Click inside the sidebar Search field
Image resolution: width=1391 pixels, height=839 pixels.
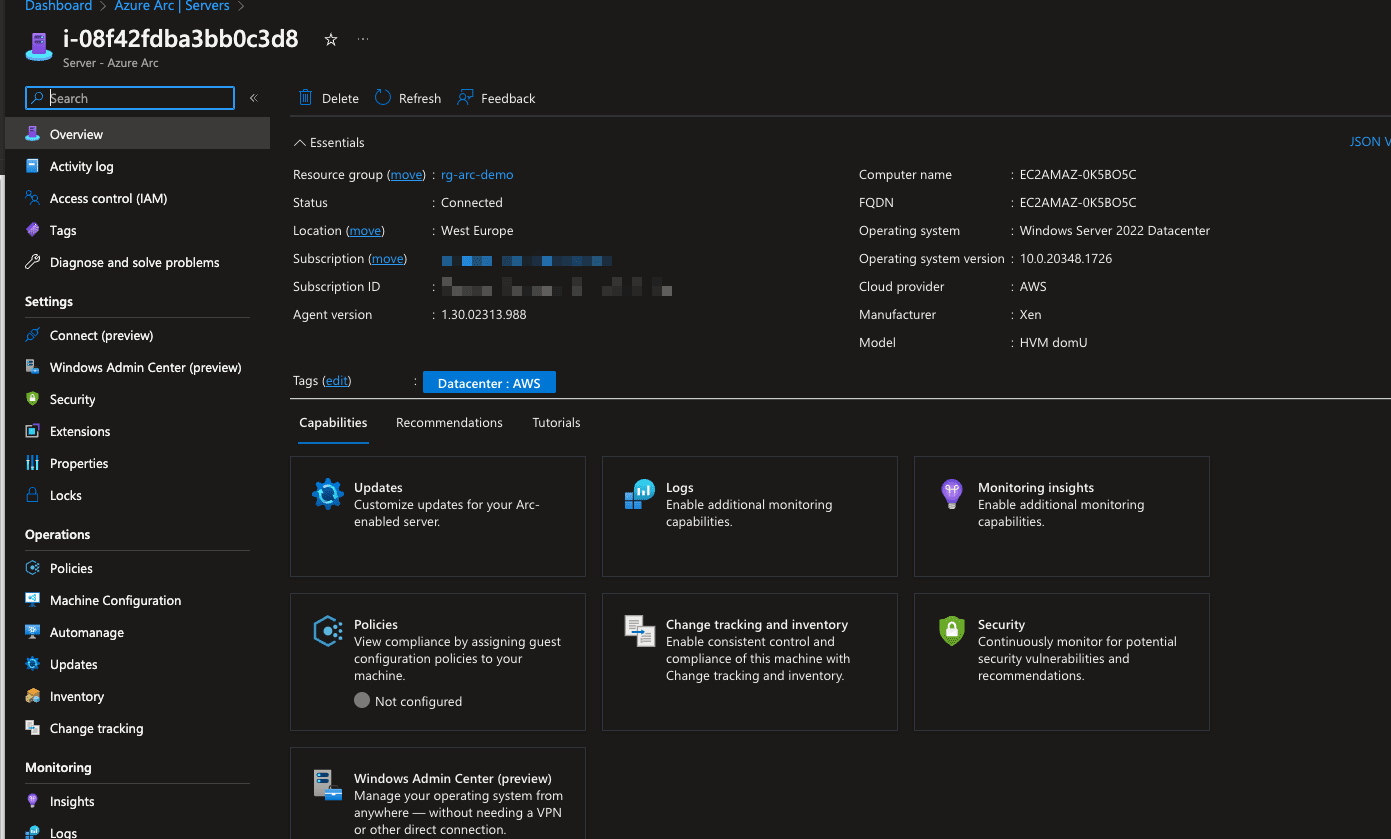(x=128, y=98)
